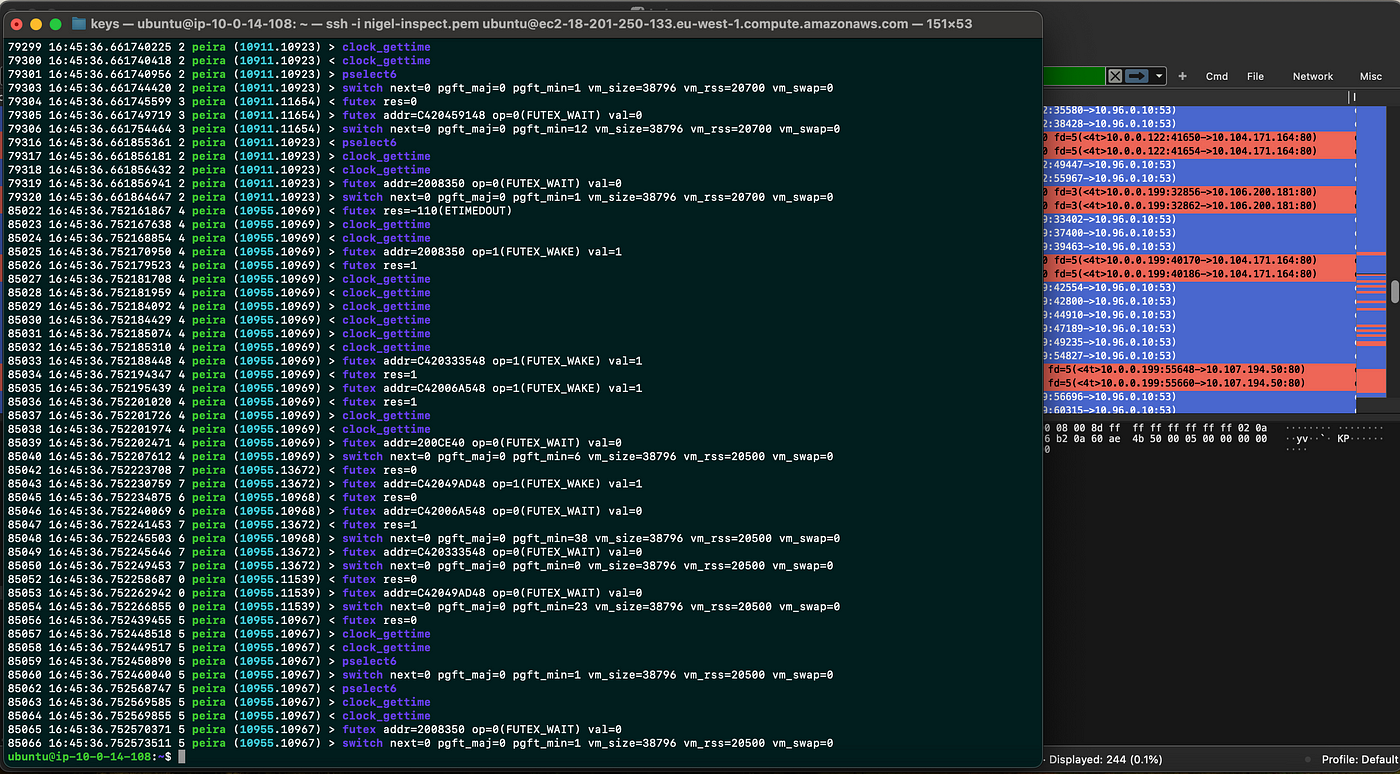This screenshot has width=1400, height=774.
Task: Open the File menu
Action: [x=1256, y=76]
